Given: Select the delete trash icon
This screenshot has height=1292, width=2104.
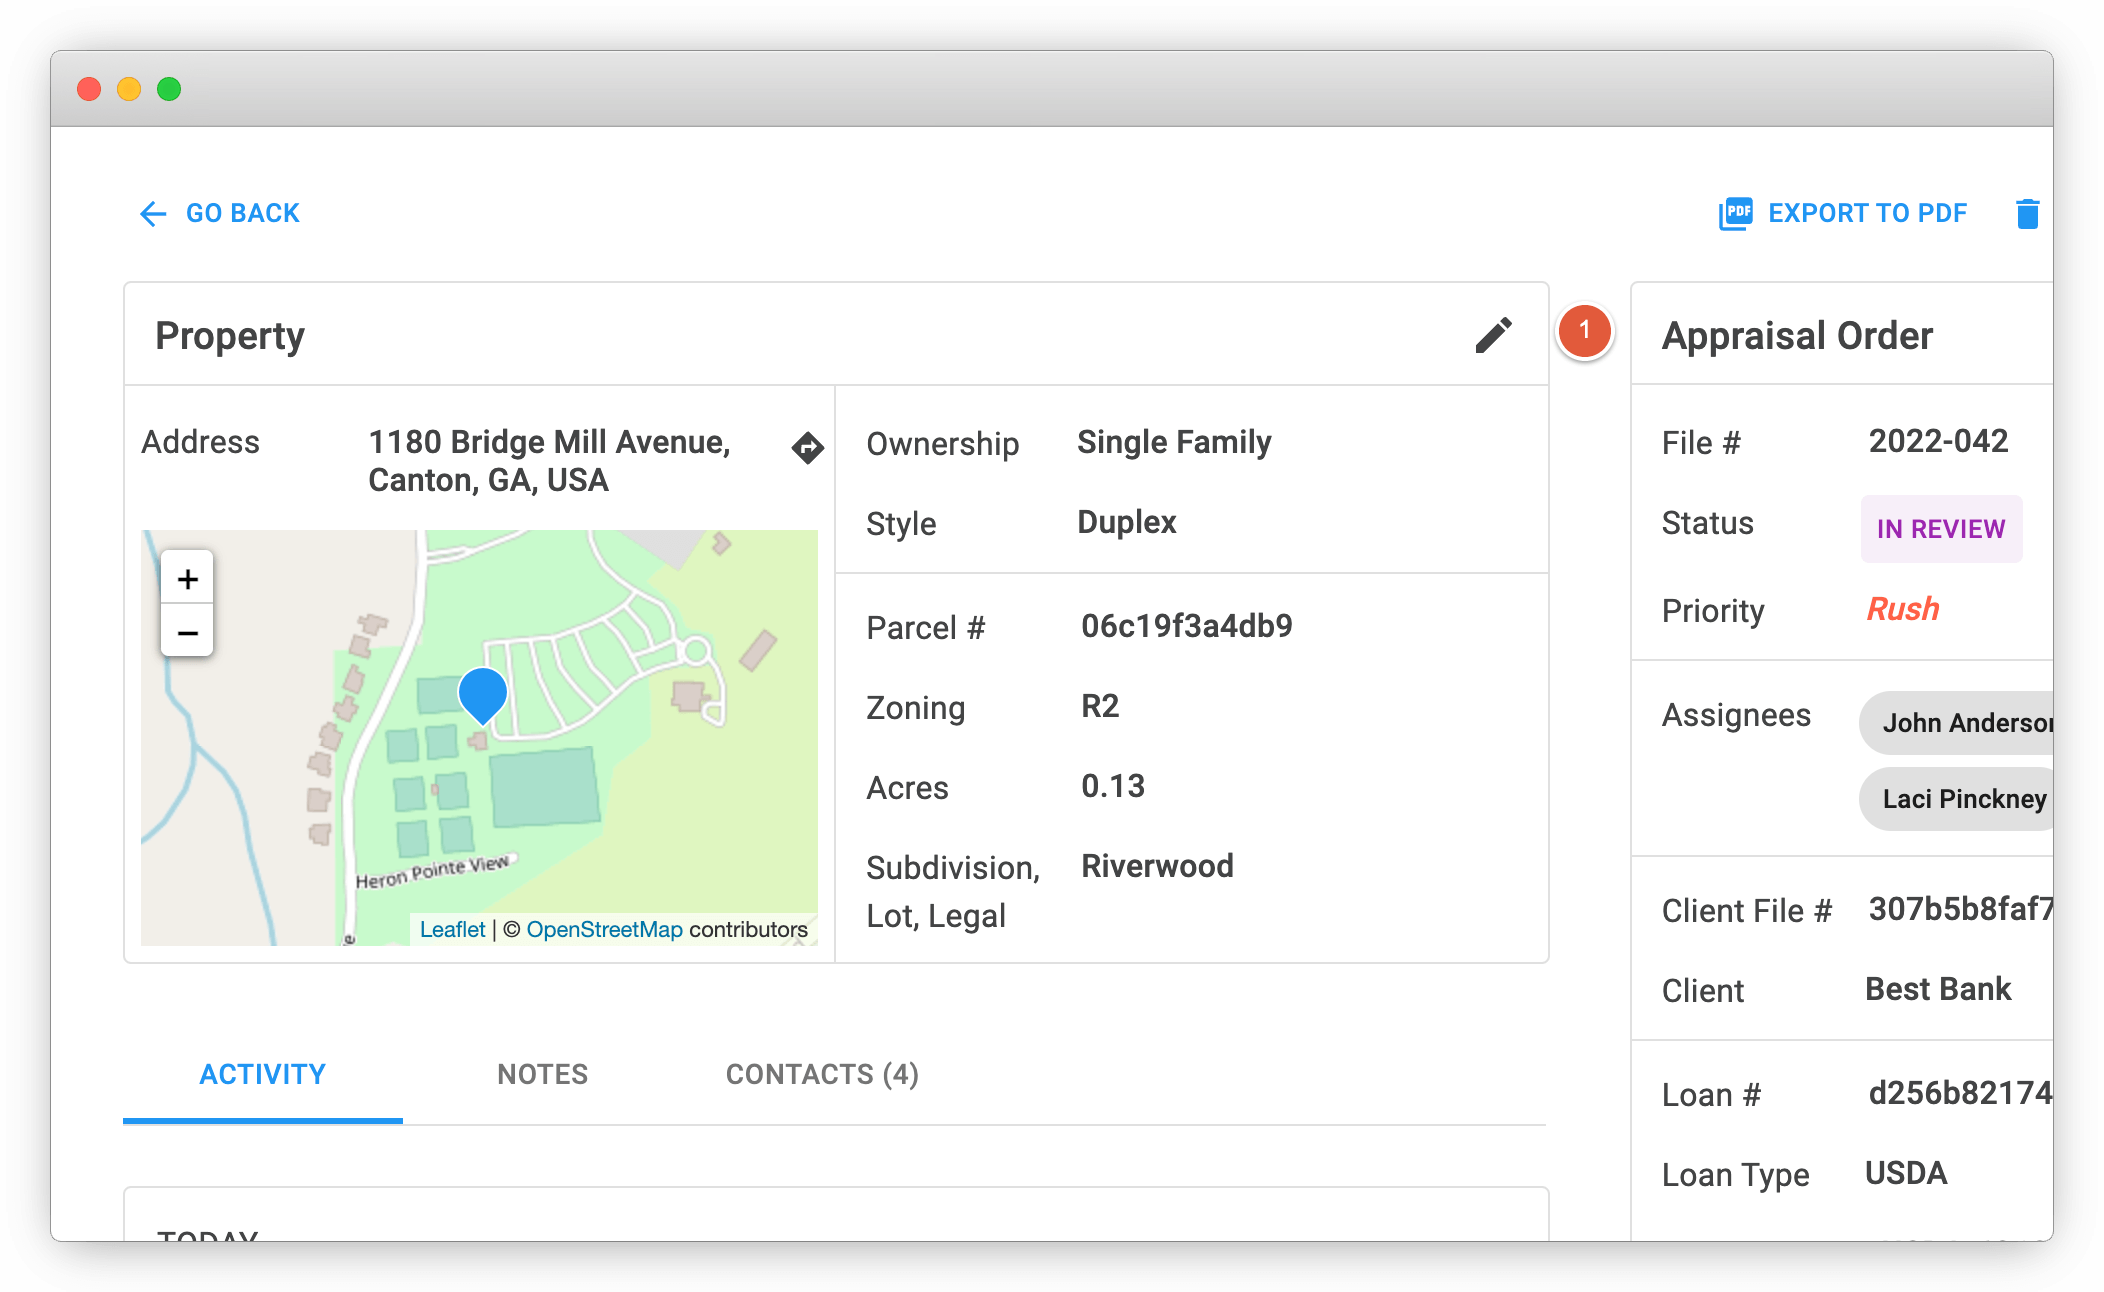Looking at the screenshot, I should point(2028,213).
